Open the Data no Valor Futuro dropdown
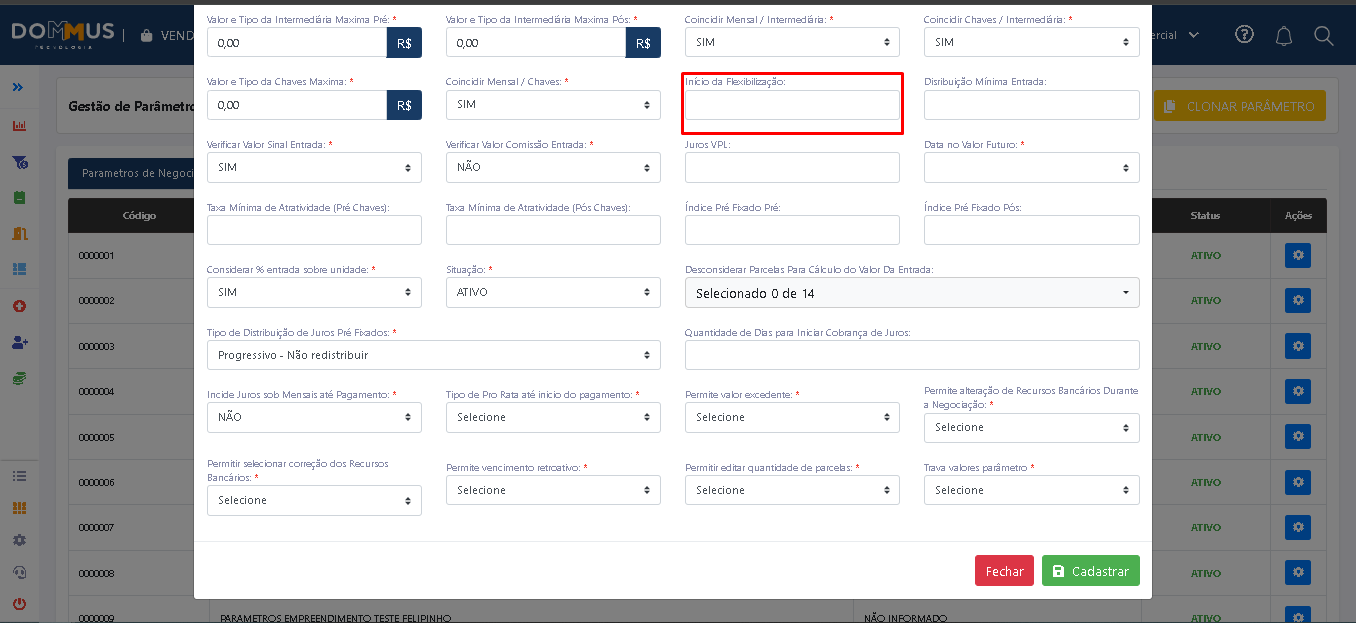The width and height of the screenshot is (1356, 623). pyautogui.click(x=1031, y=167)
